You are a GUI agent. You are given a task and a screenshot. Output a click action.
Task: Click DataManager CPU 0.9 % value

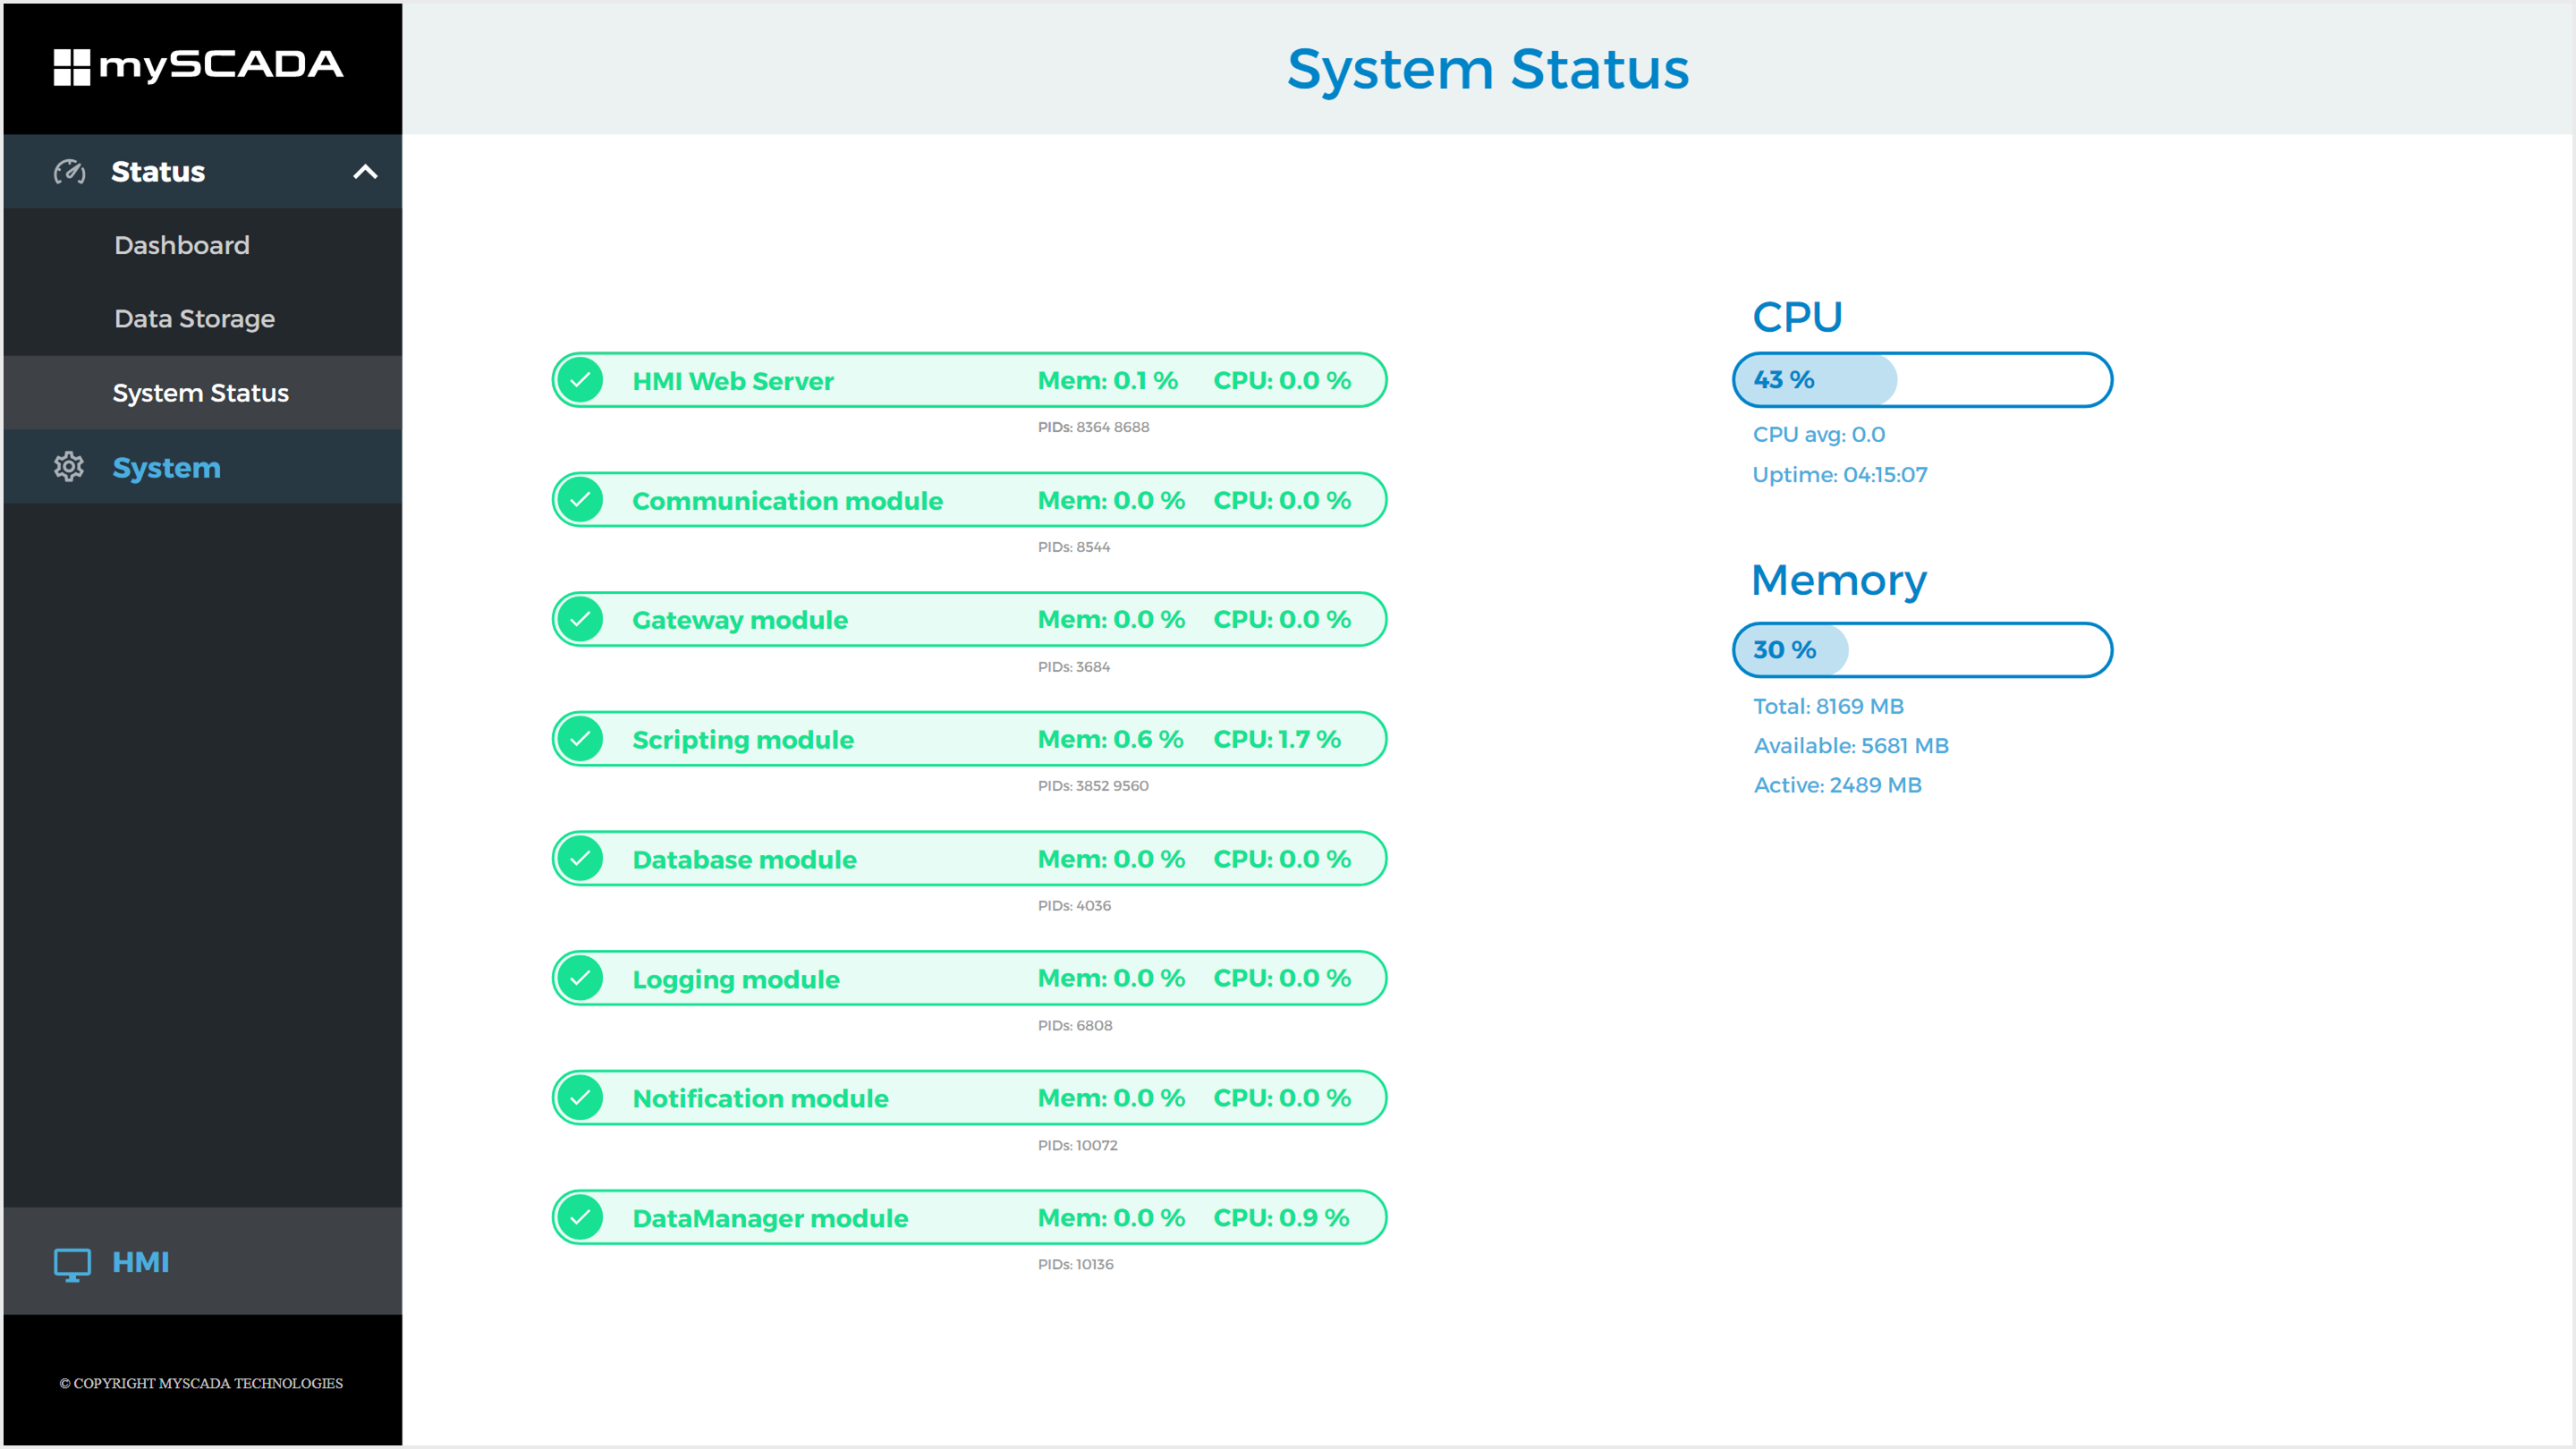[1282, 1219]
